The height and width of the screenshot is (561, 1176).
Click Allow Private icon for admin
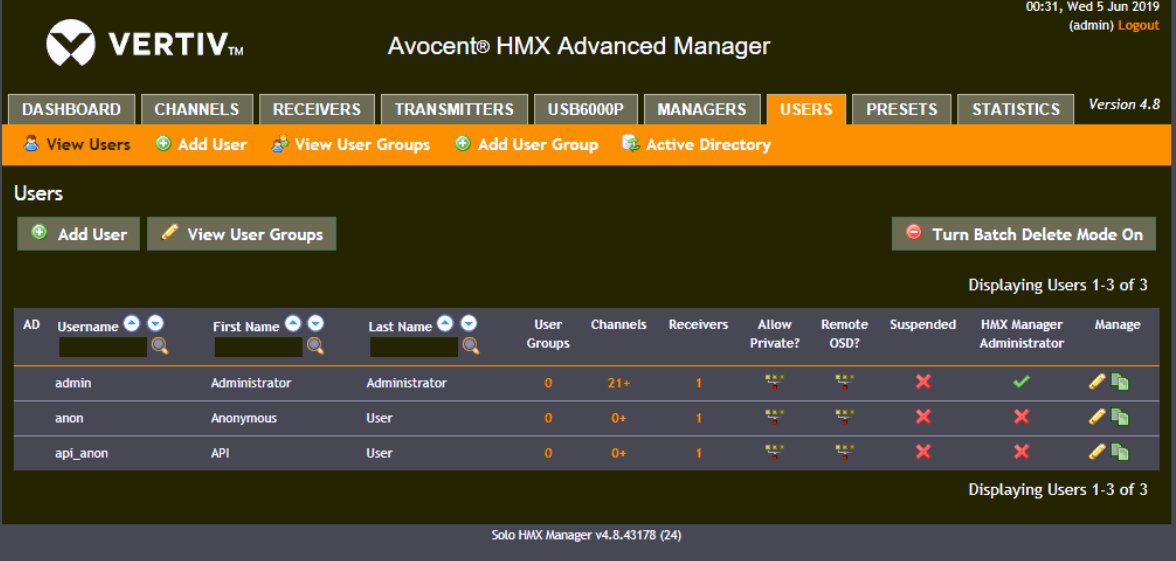coord(774,382)
